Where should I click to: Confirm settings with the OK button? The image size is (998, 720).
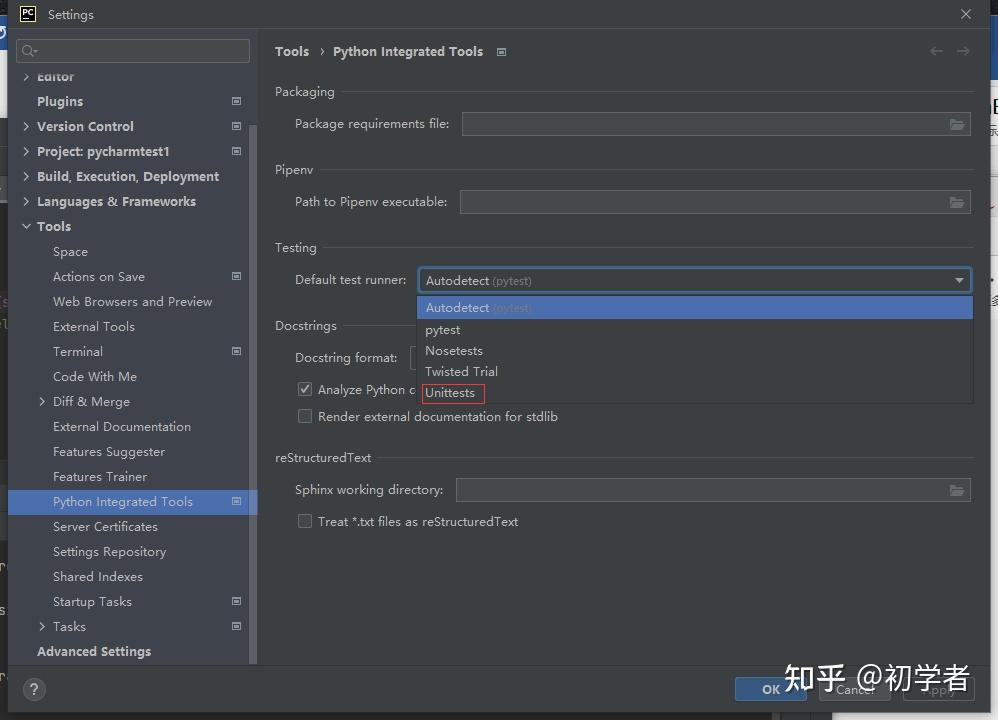[x=771, y=689]
